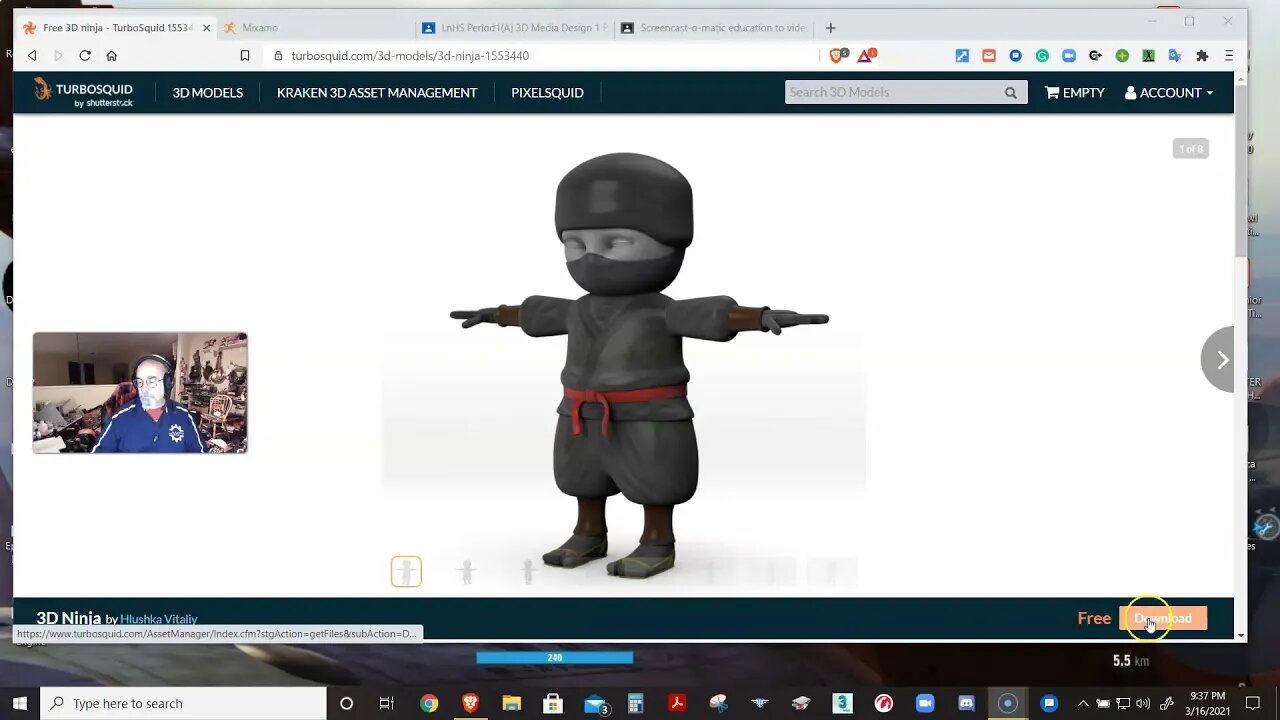Open the Hlushka Vitaliy author link
1280x720 pixels.
point(159,619)
